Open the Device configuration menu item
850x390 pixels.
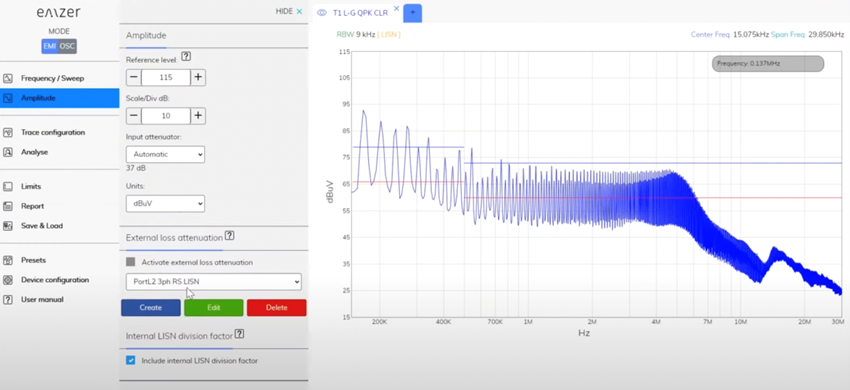(55, 280)
